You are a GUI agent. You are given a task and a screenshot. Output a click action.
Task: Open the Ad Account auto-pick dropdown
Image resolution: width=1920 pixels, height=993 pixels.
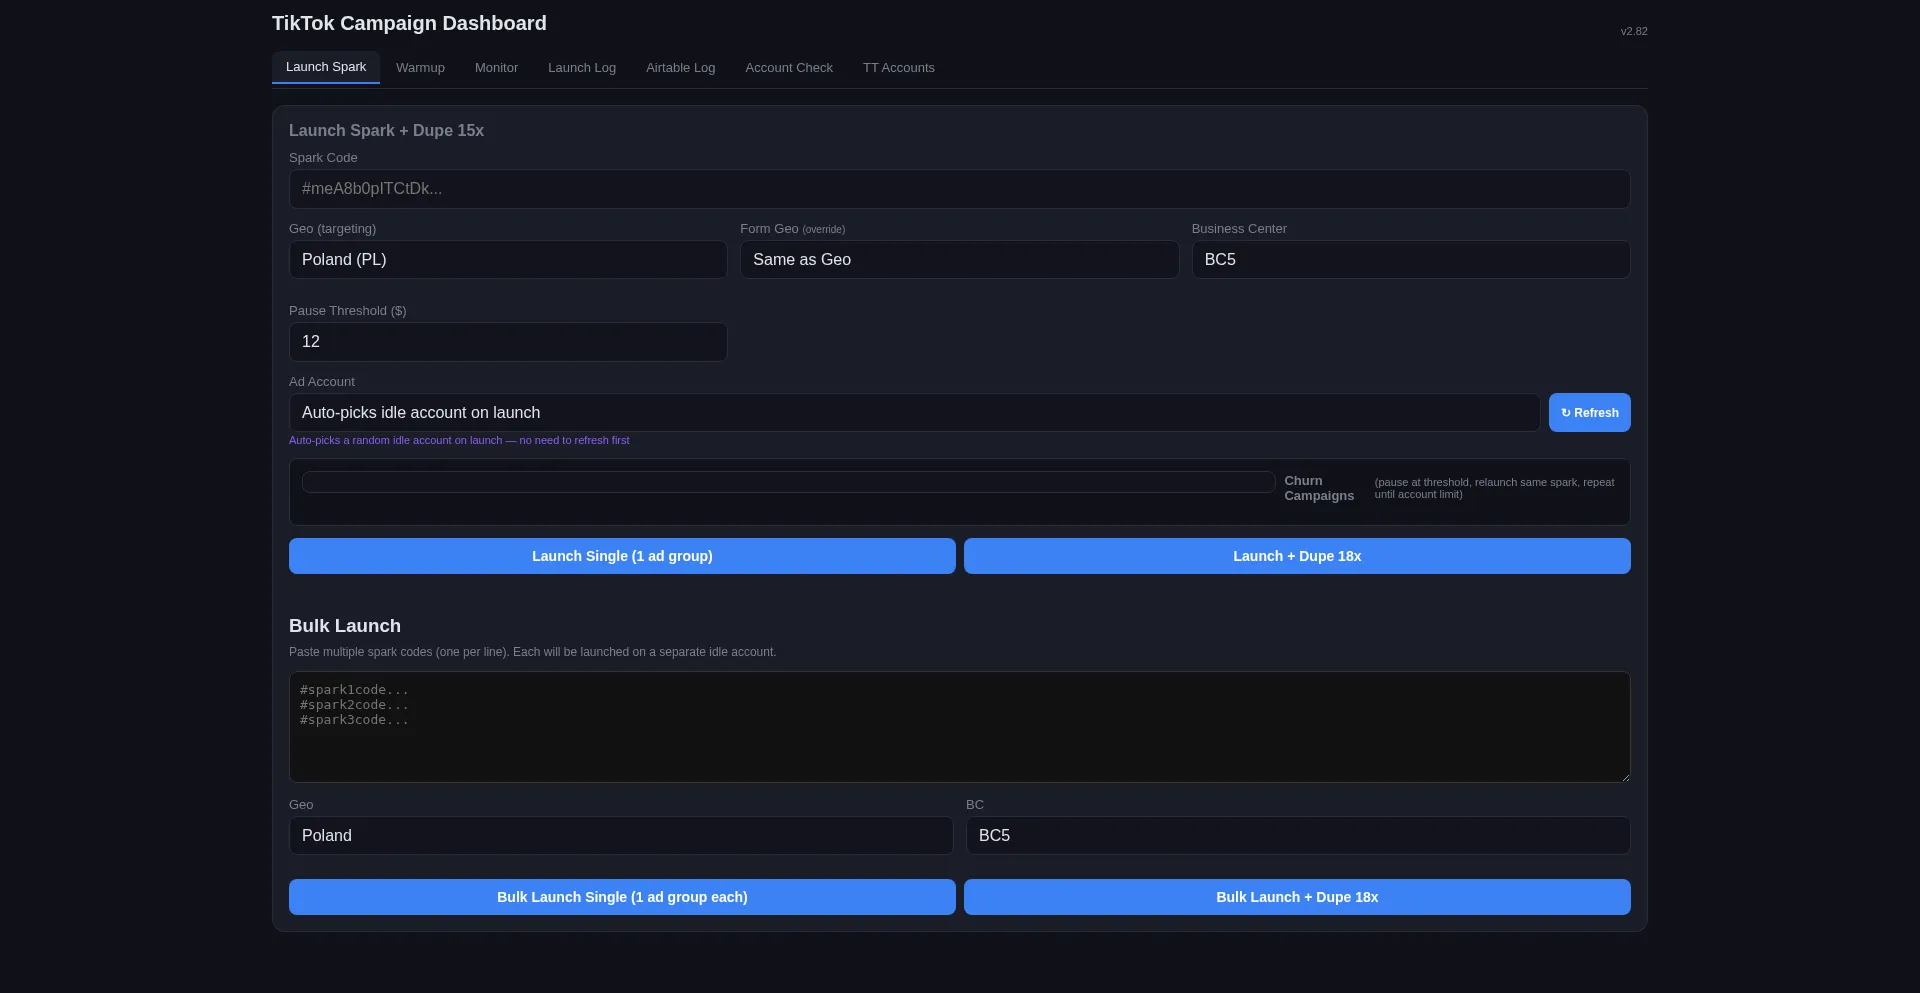click(914, 413)
